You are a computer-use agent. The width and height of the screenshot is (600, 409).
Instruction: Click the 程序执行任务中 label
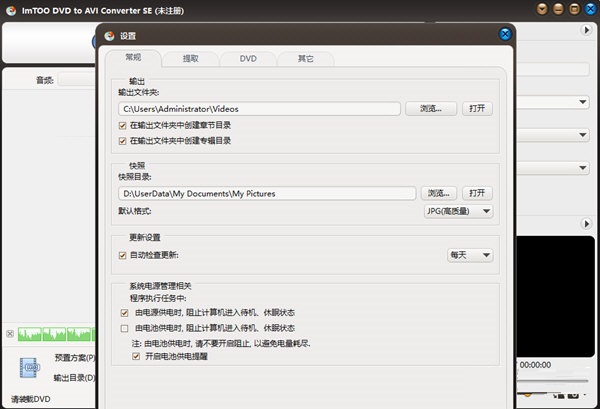click(x=158, y=298)
